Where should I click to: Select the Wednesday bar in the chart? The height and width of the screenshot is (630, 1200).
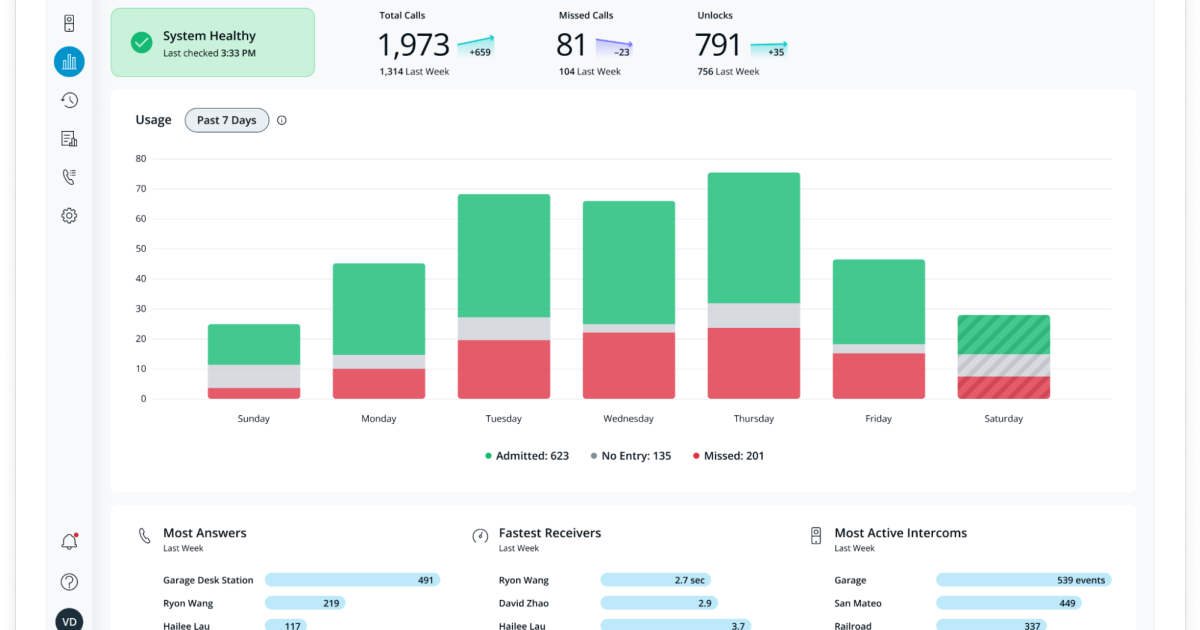coord(629,300)
